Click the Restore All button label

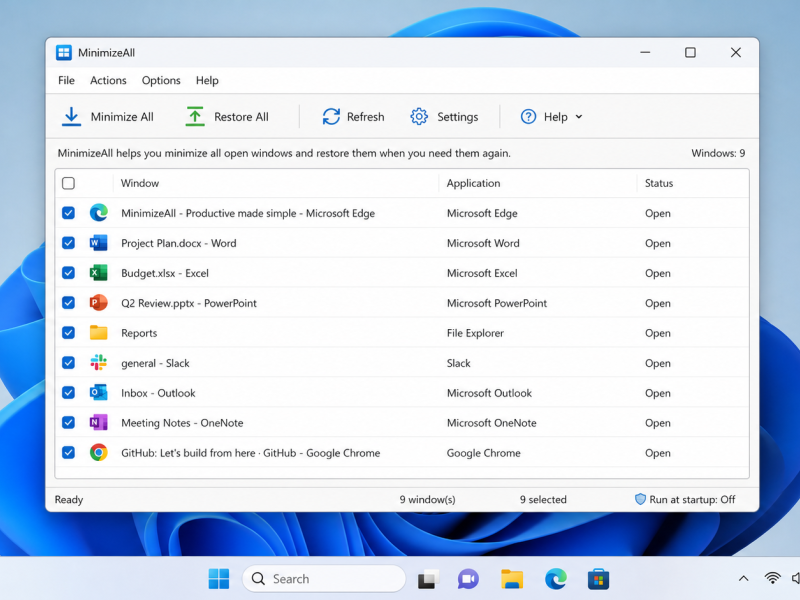point(241,117)
